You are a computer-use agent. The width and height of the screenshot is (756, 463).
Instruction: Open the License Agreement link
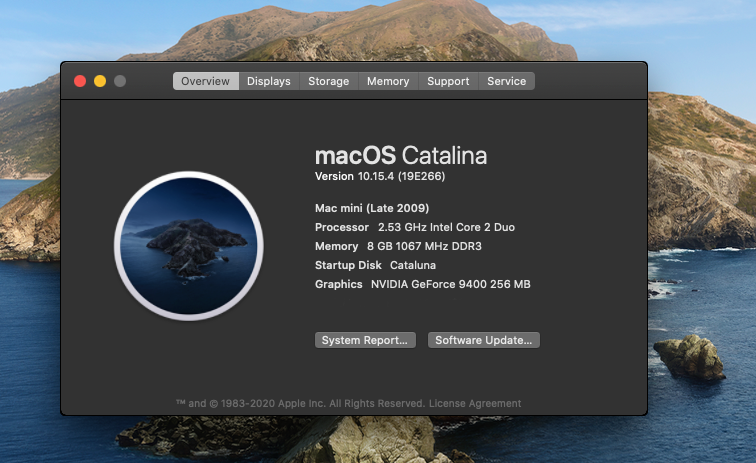point(475,403)
